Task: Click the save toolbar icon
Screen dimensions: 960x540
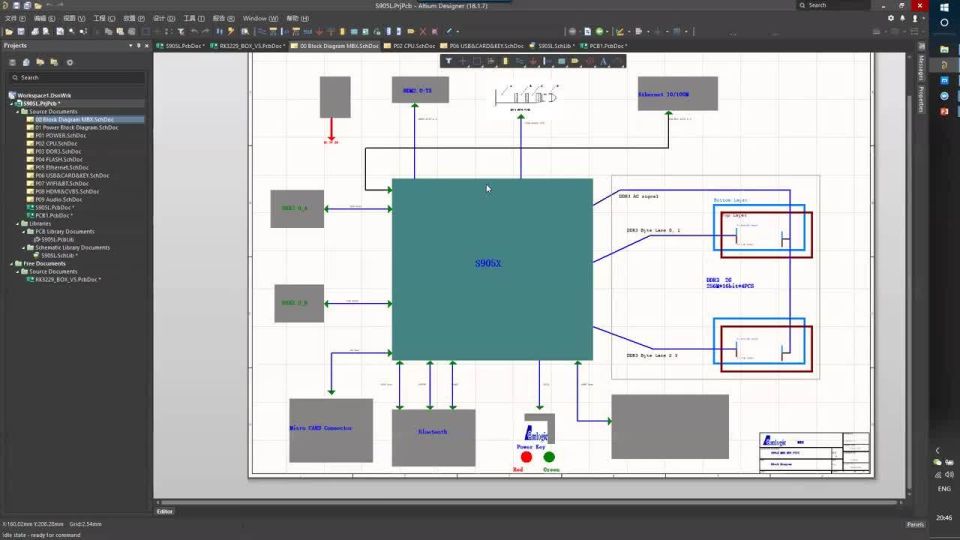Action: click(21, 31)
